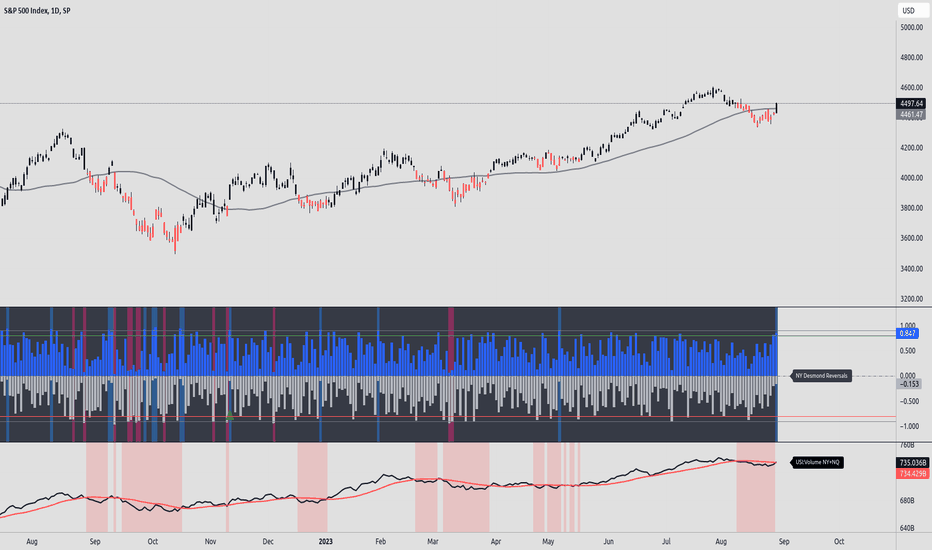Click the 640B volume axis label
The image size is (932, 550).
pos(907,528)
